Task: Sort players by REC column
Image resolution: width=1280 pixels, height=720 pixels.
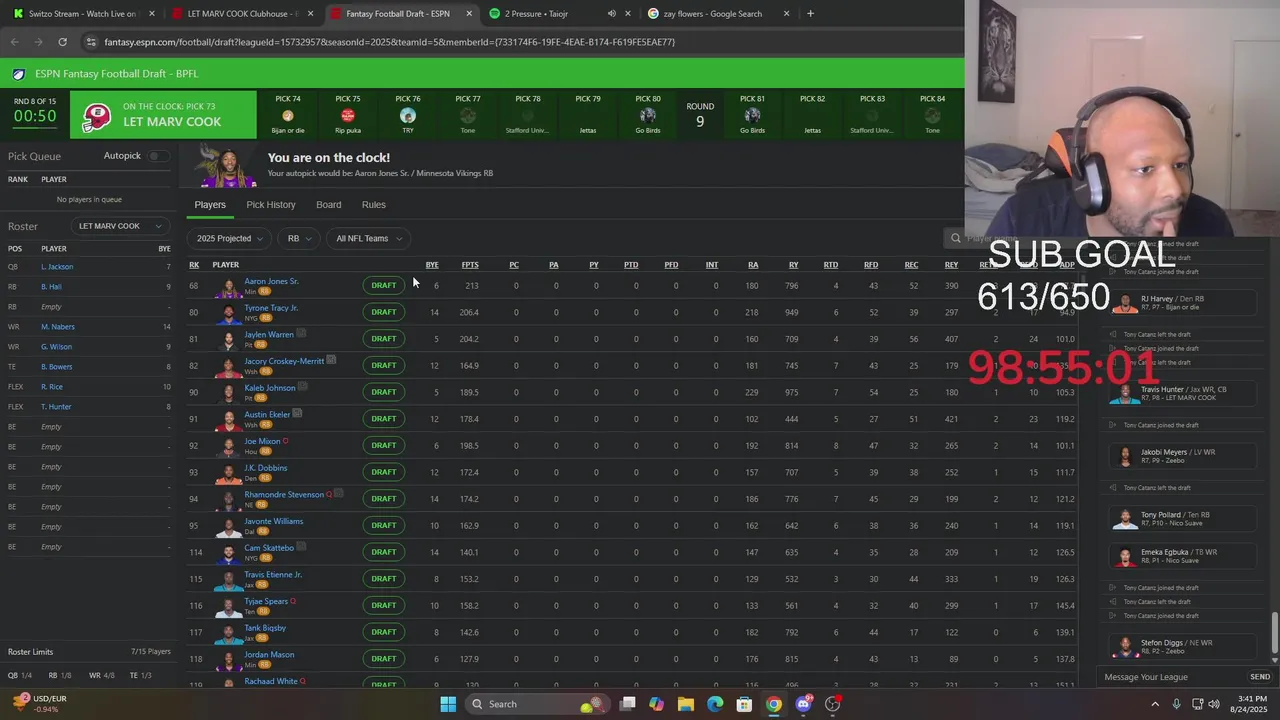Action: pos(911,265)
